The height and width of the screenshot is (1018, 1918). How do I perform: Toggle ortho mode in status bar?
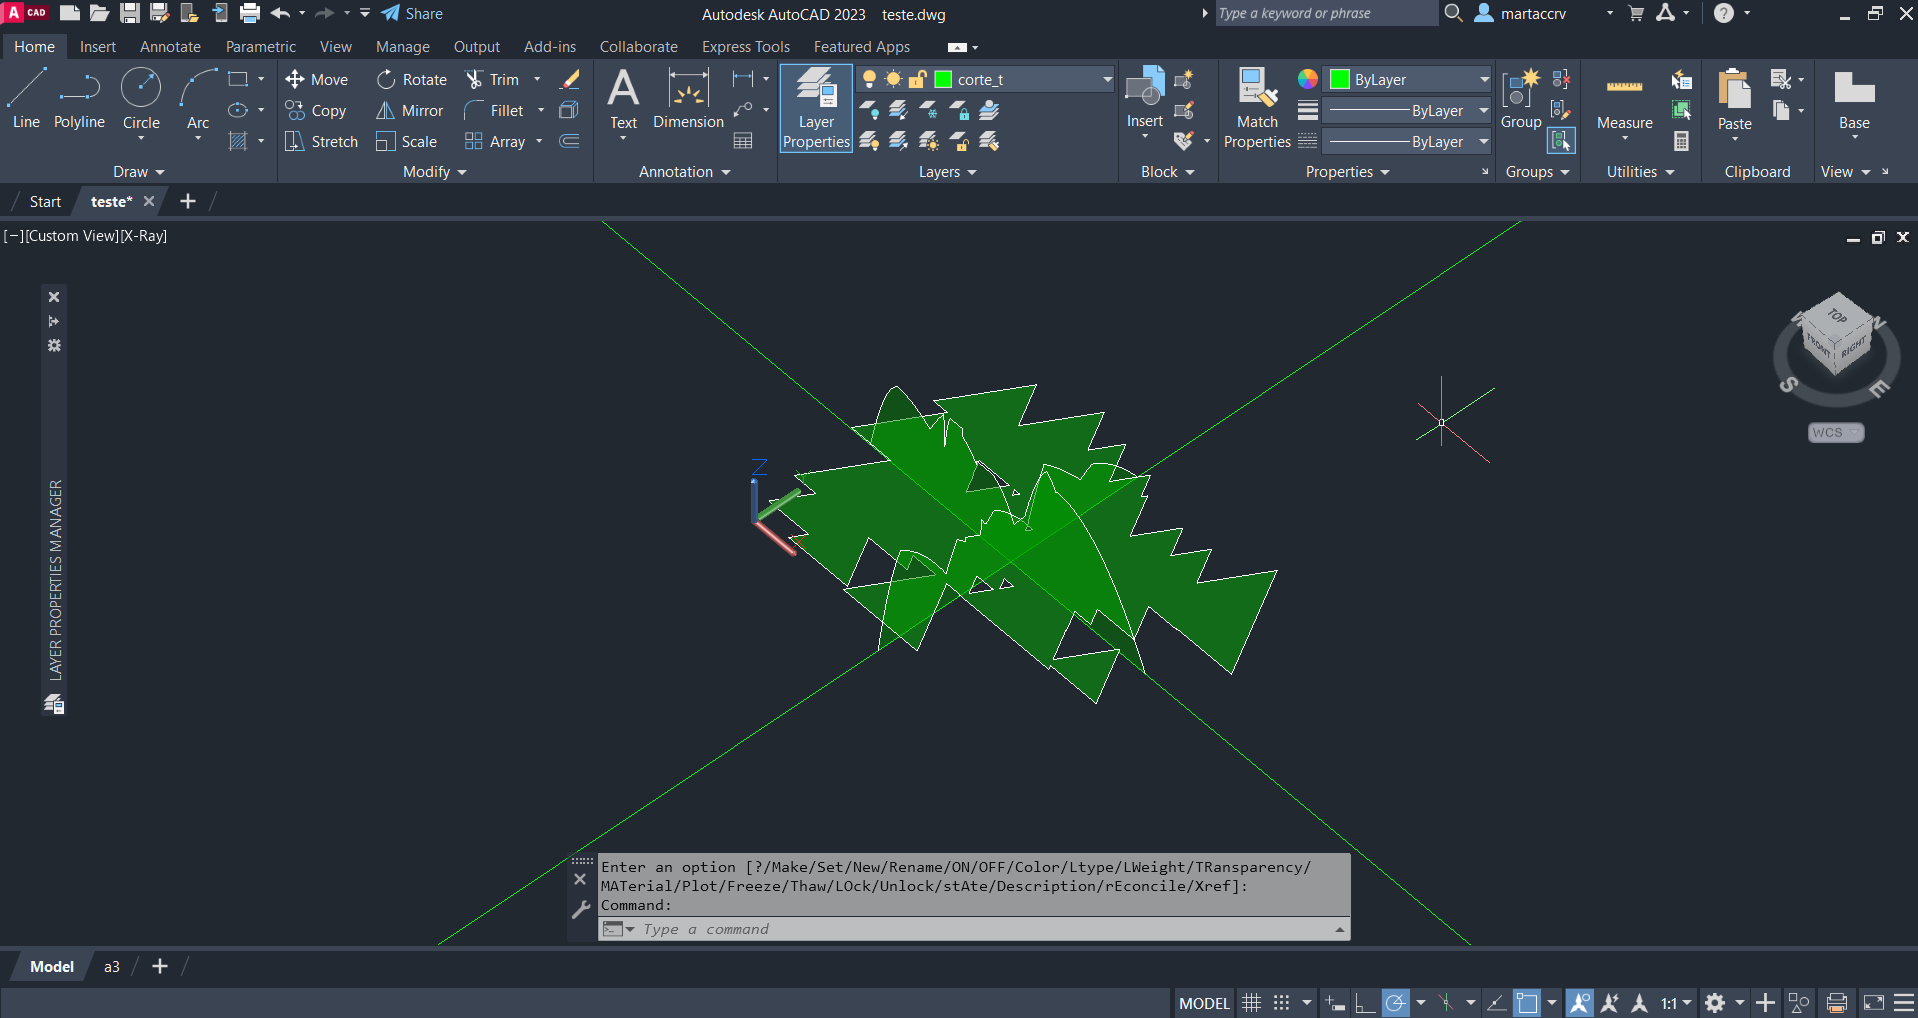click(x=1365, y=1003)
